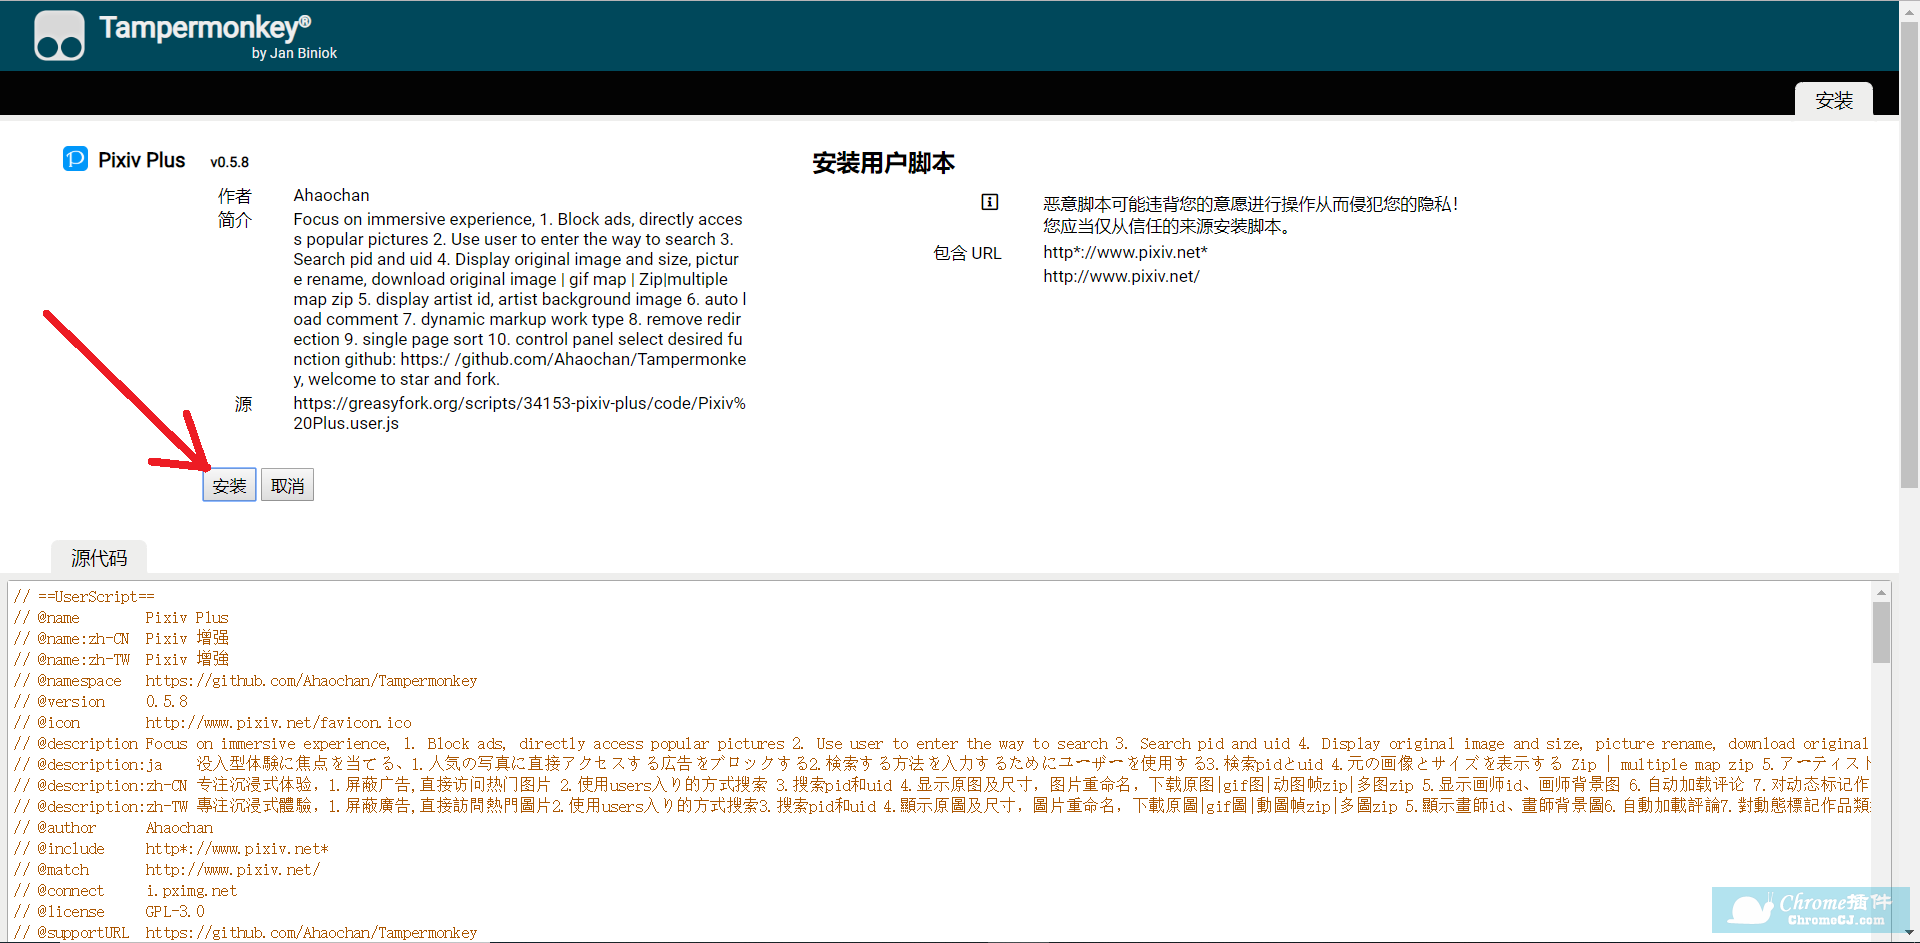Click the @description:zh-CN code line
This screenshot has width=1920, height=943.
[941, 785]
